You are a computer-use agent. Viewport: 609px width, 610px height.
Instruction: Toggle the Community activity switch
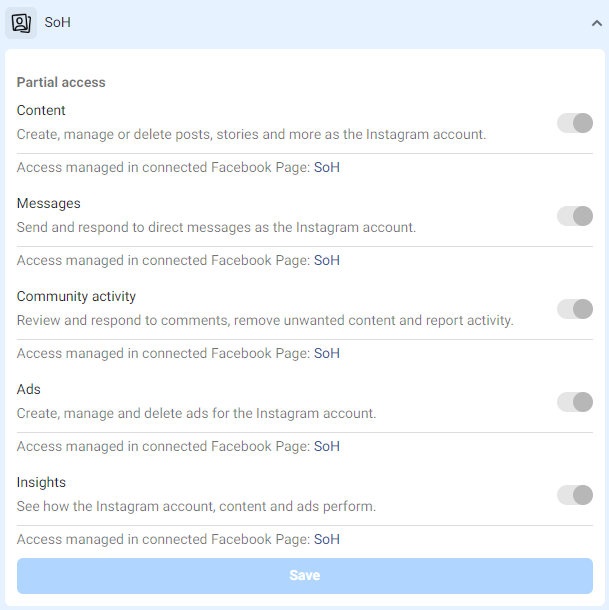tap(575, 309)
